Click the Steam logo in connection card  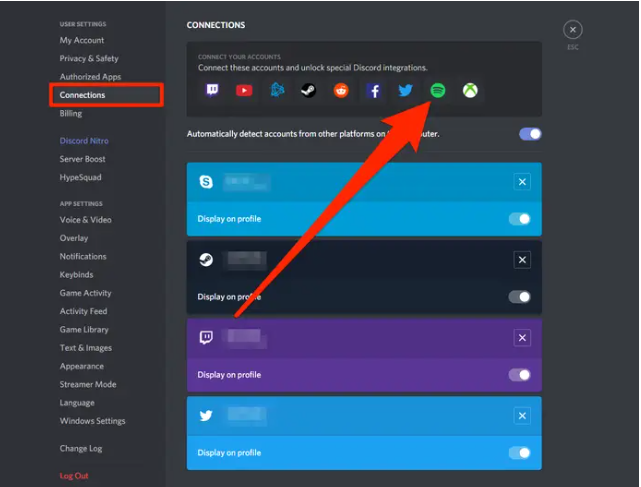206,259
